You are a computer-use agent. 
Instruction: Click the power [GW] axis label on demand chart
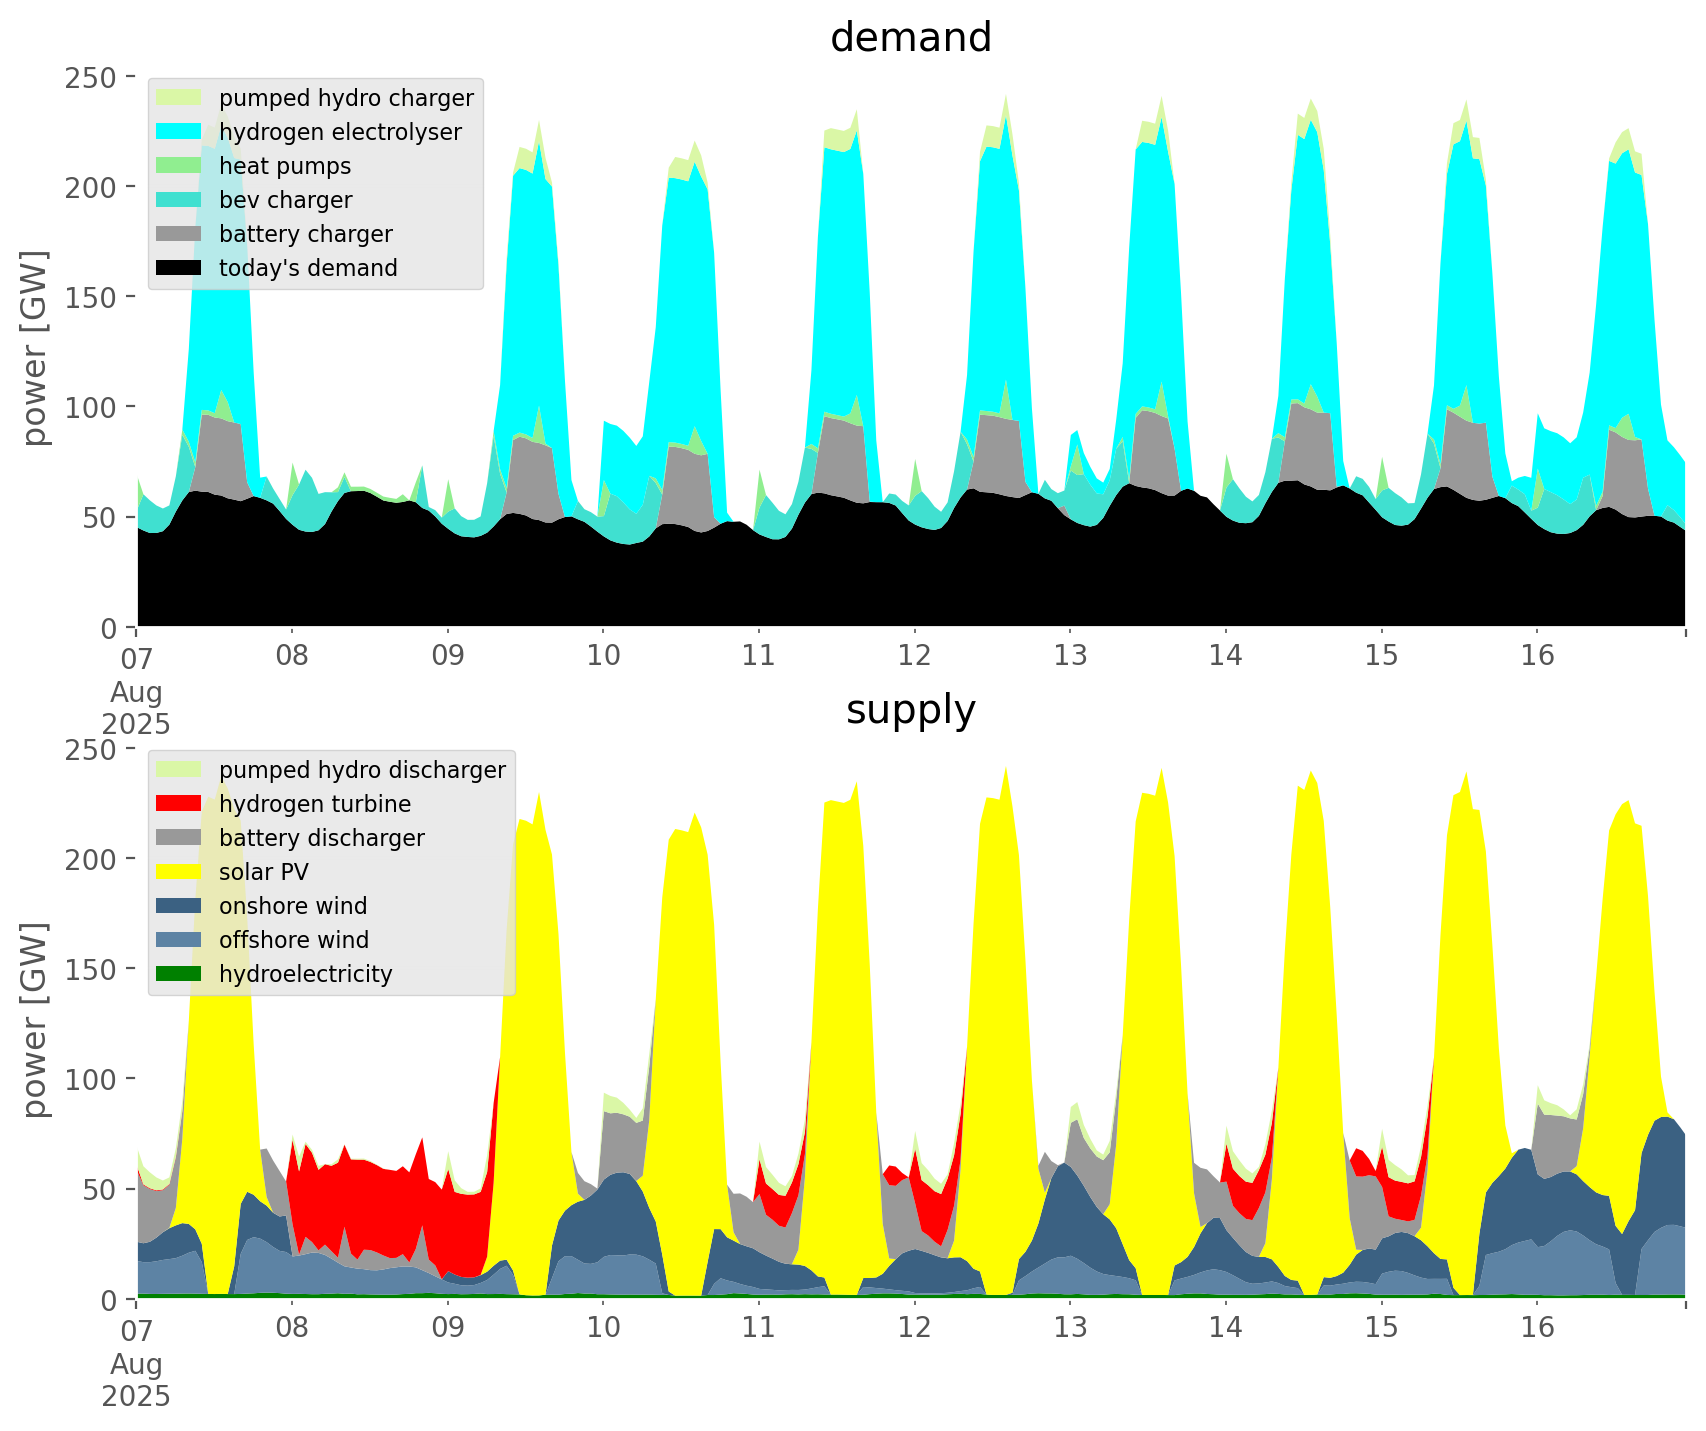[x=35, y=348]
